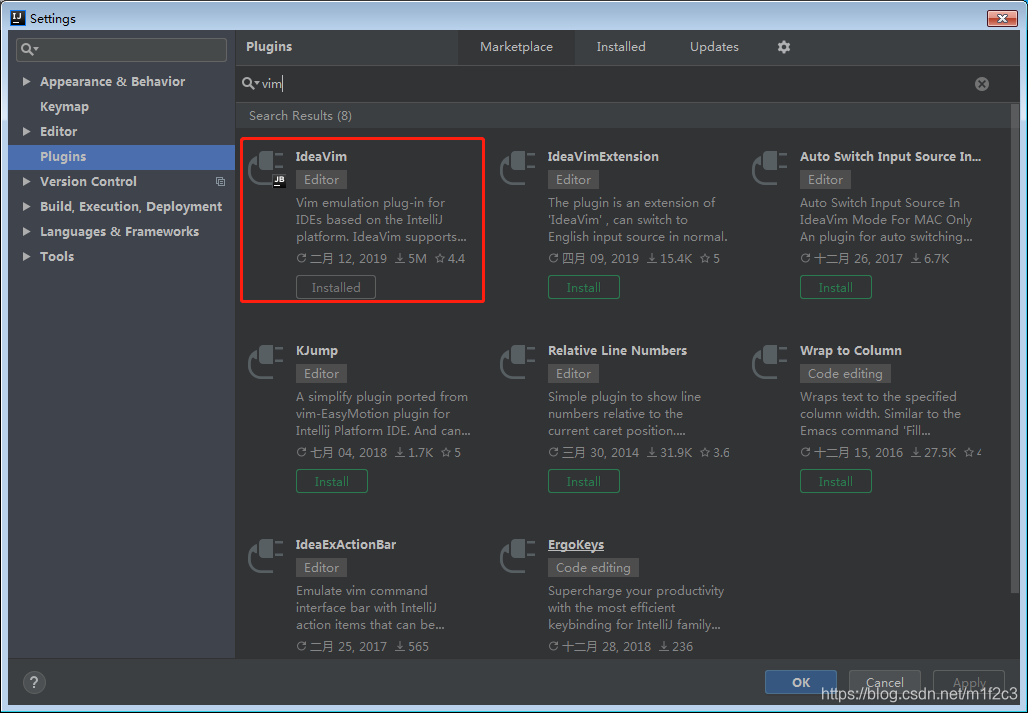
Task: Open the Relative Line Numbers plugin title
Action: [618, 351]
